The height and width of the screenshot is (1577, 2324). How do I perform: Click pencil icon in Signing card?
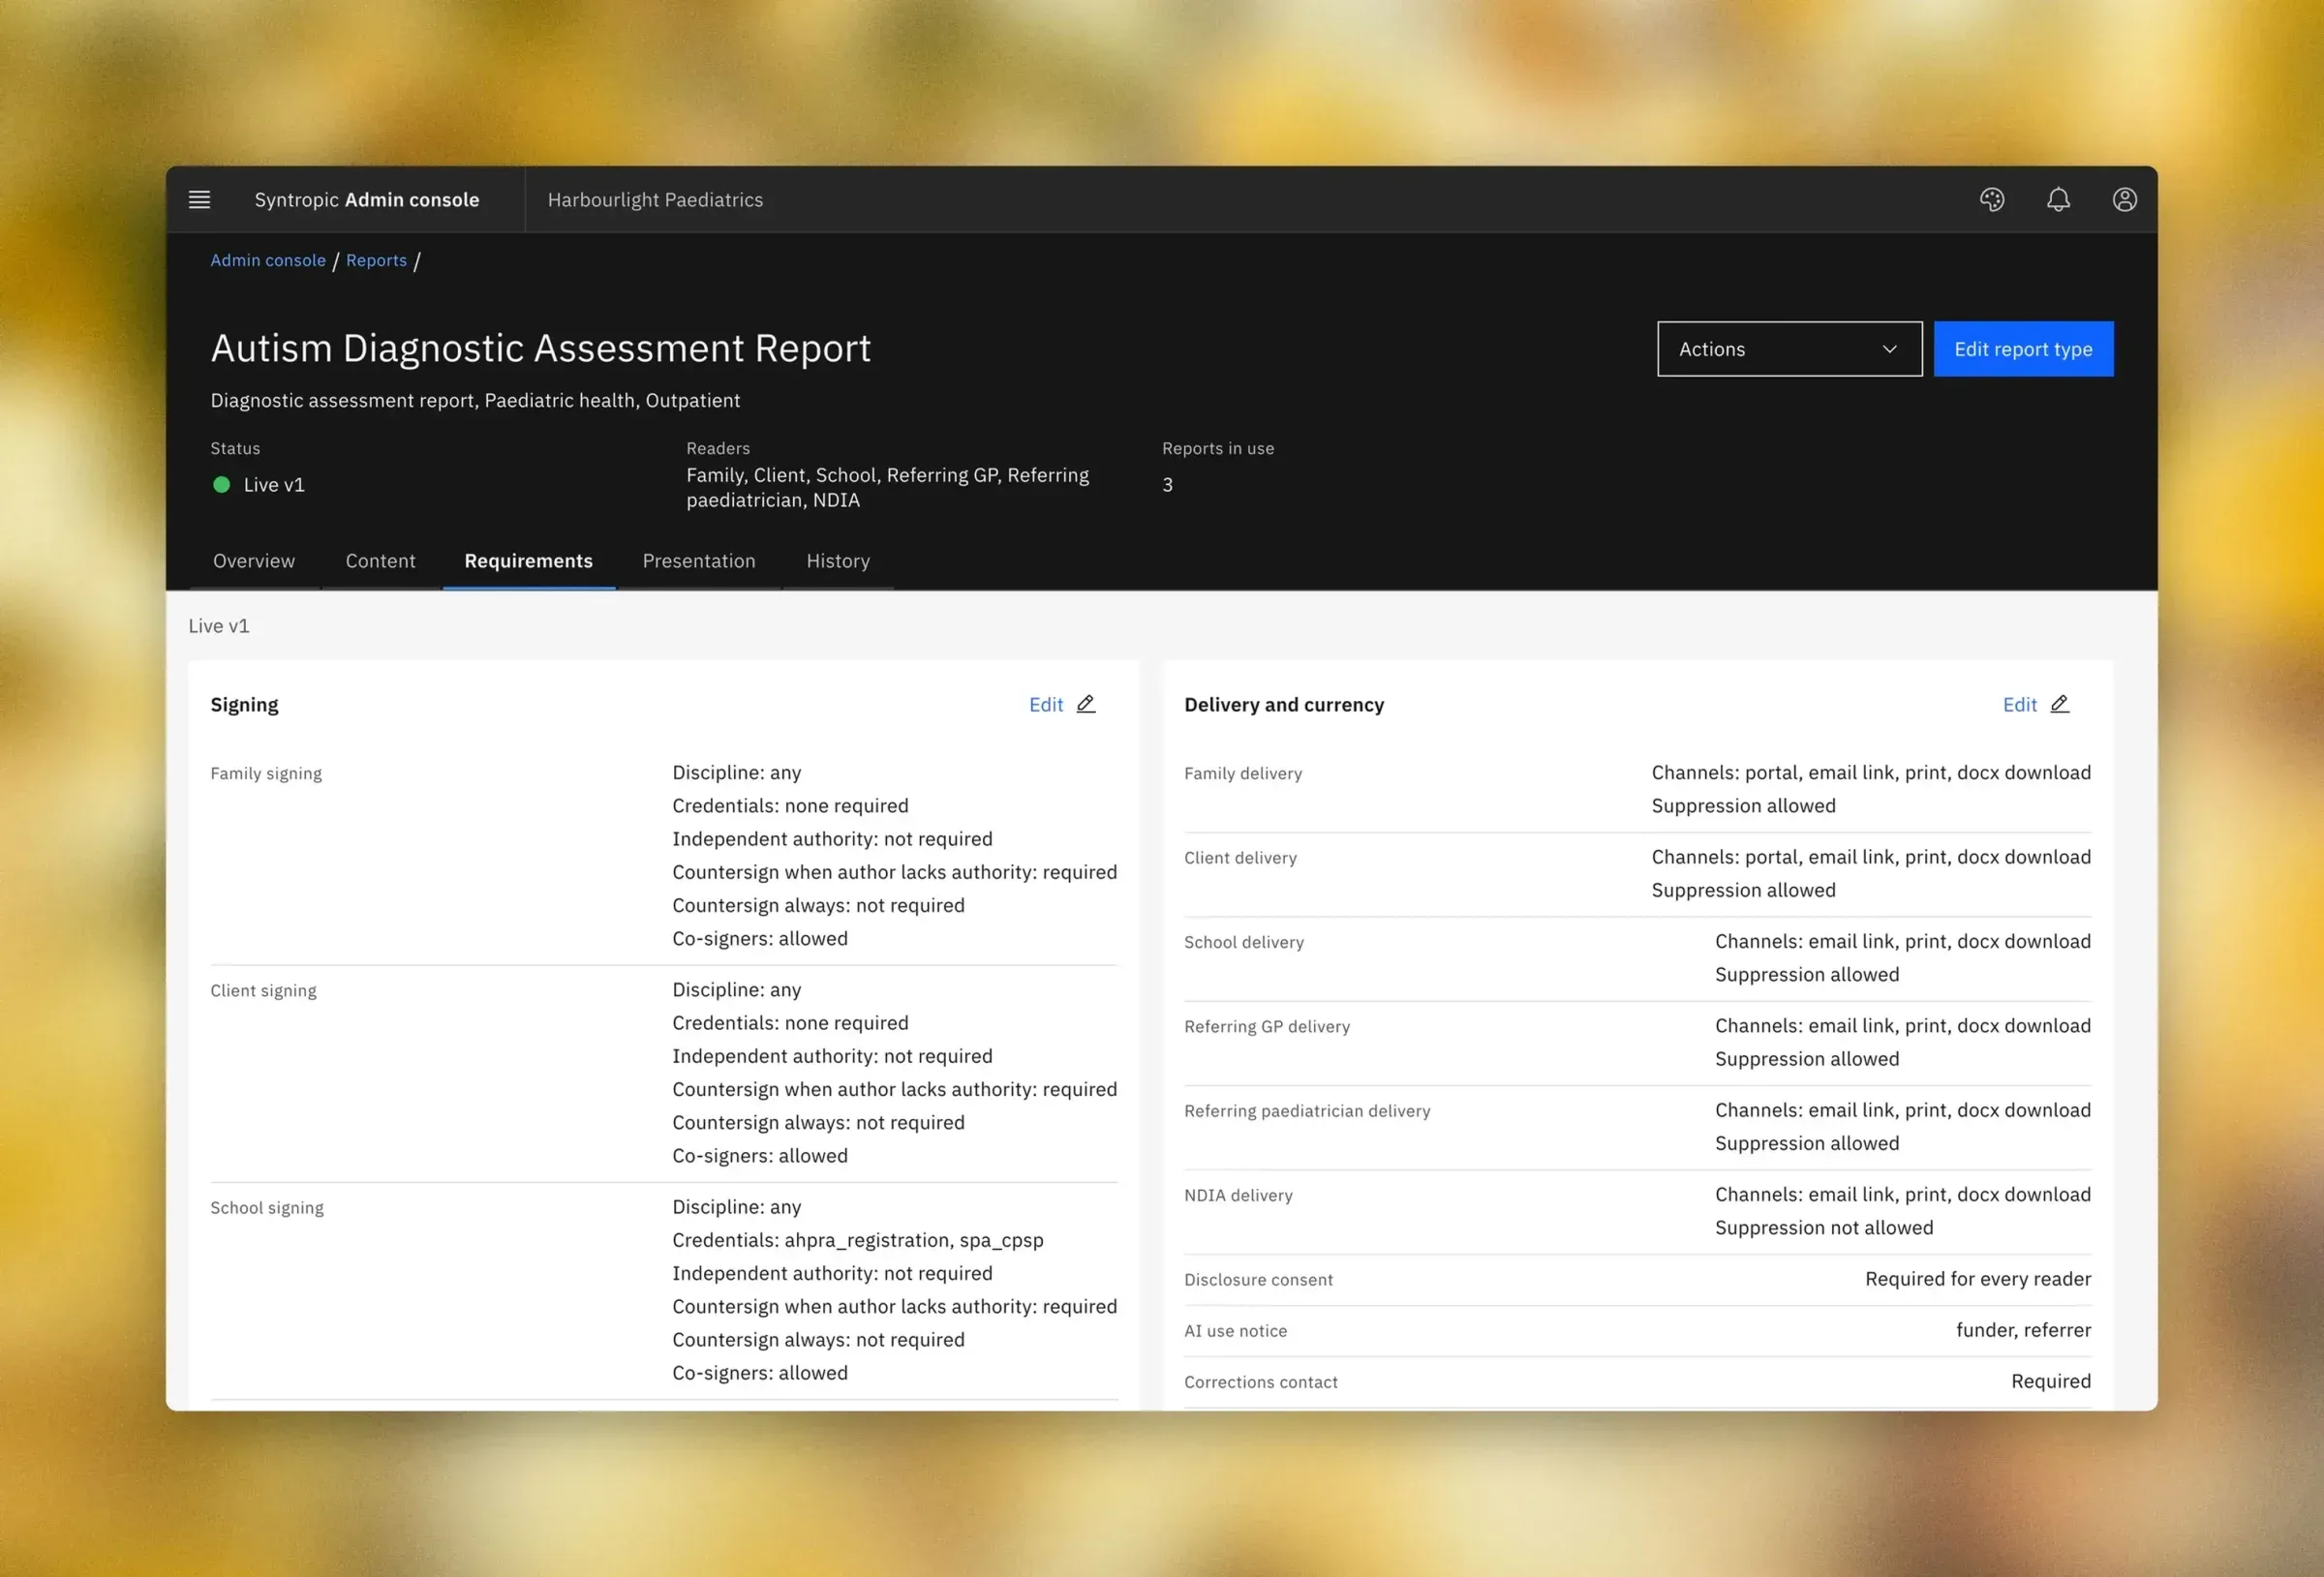[x=1086, y=704]
